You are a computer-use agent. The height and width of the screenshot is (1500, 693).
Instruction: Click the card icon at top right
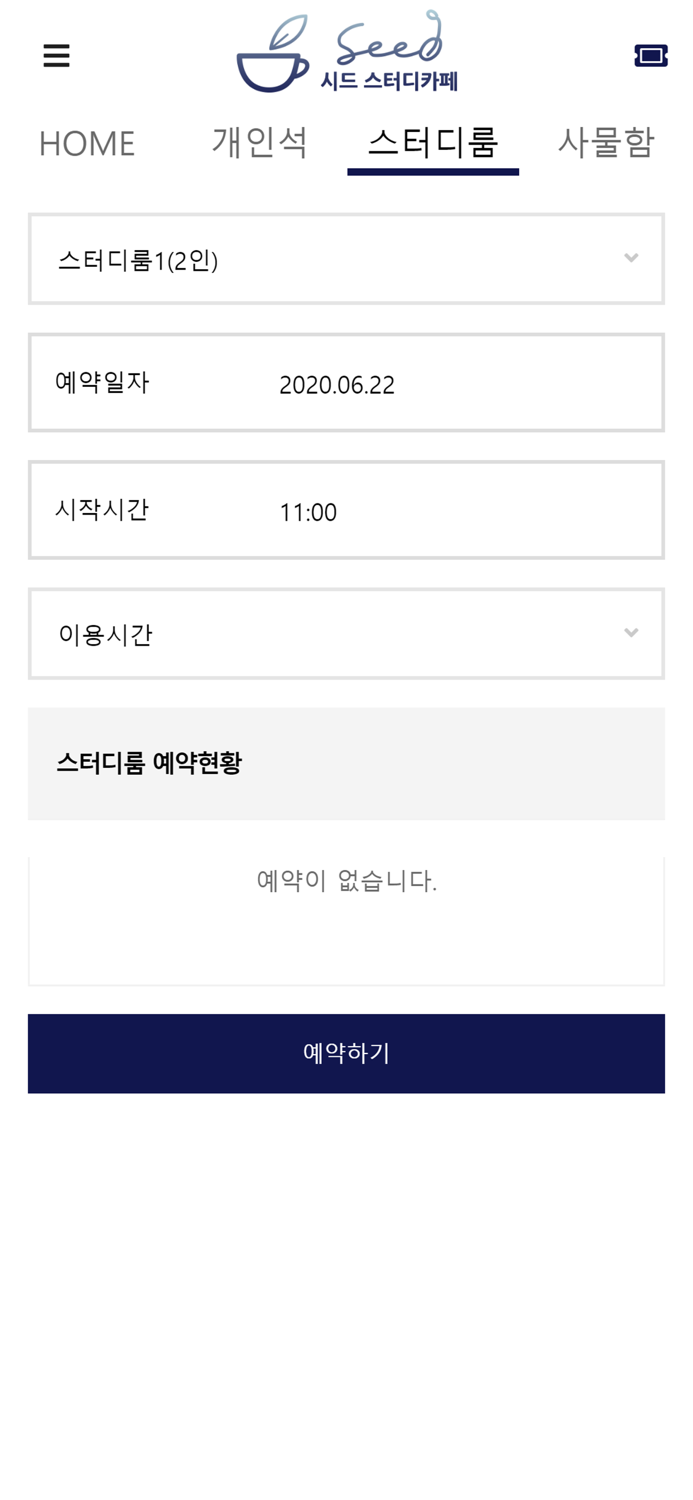tap(651, 55)
